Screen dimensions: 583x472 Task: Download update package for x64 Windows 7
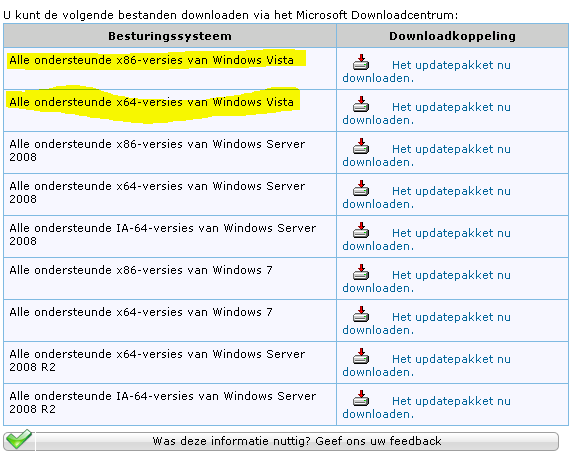(x=426, y=324)
